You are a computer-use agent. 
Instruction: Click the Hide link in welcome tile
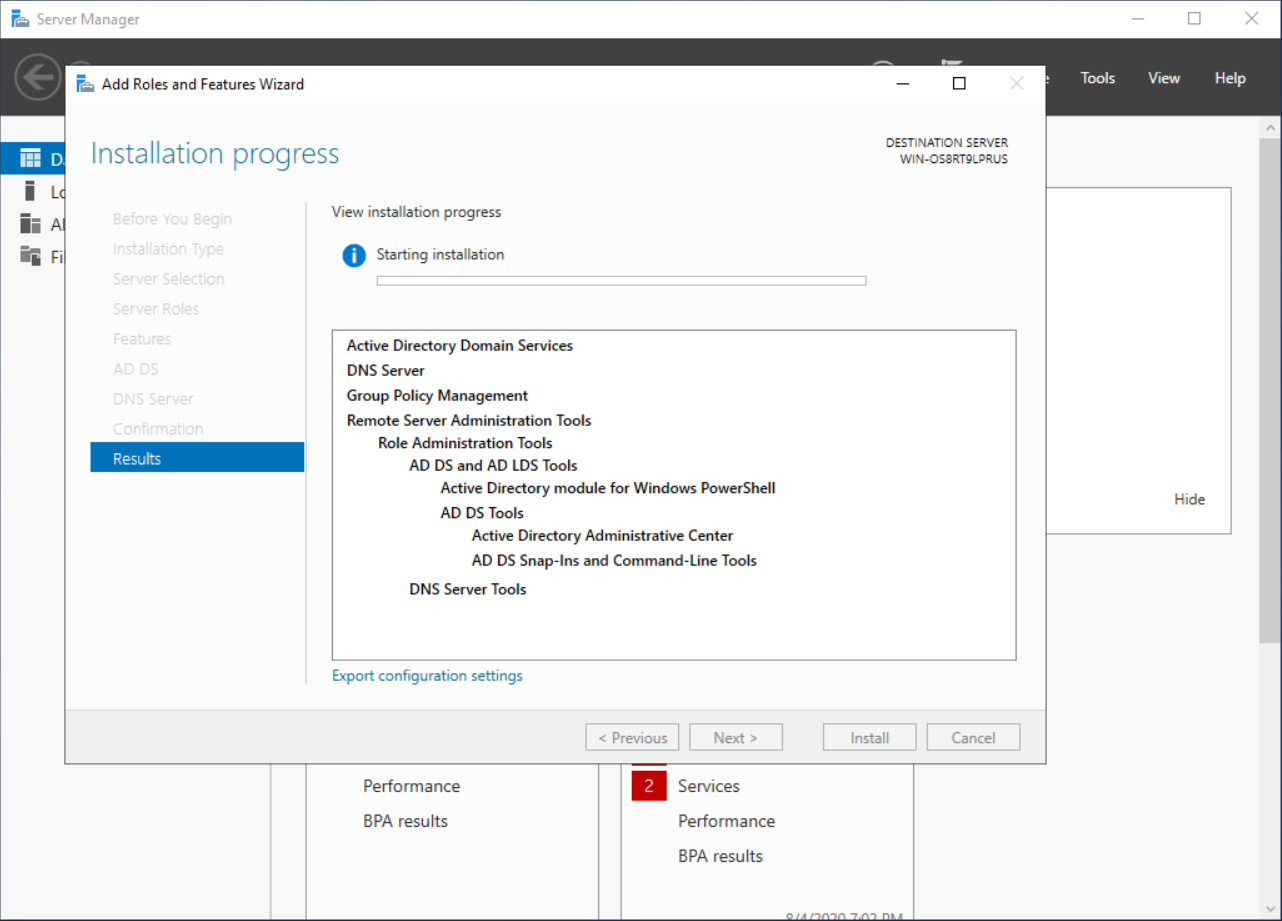[x=1189, y=499]
